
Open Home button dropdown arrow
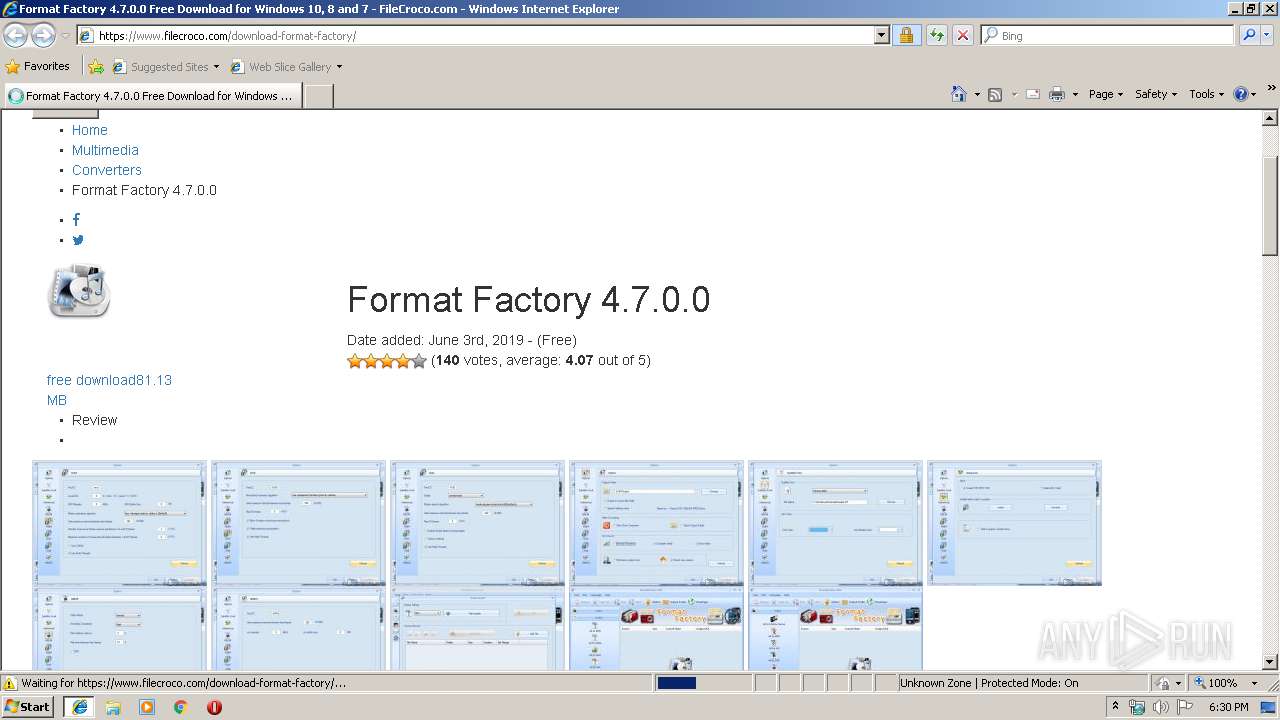(x=975, y=94)
